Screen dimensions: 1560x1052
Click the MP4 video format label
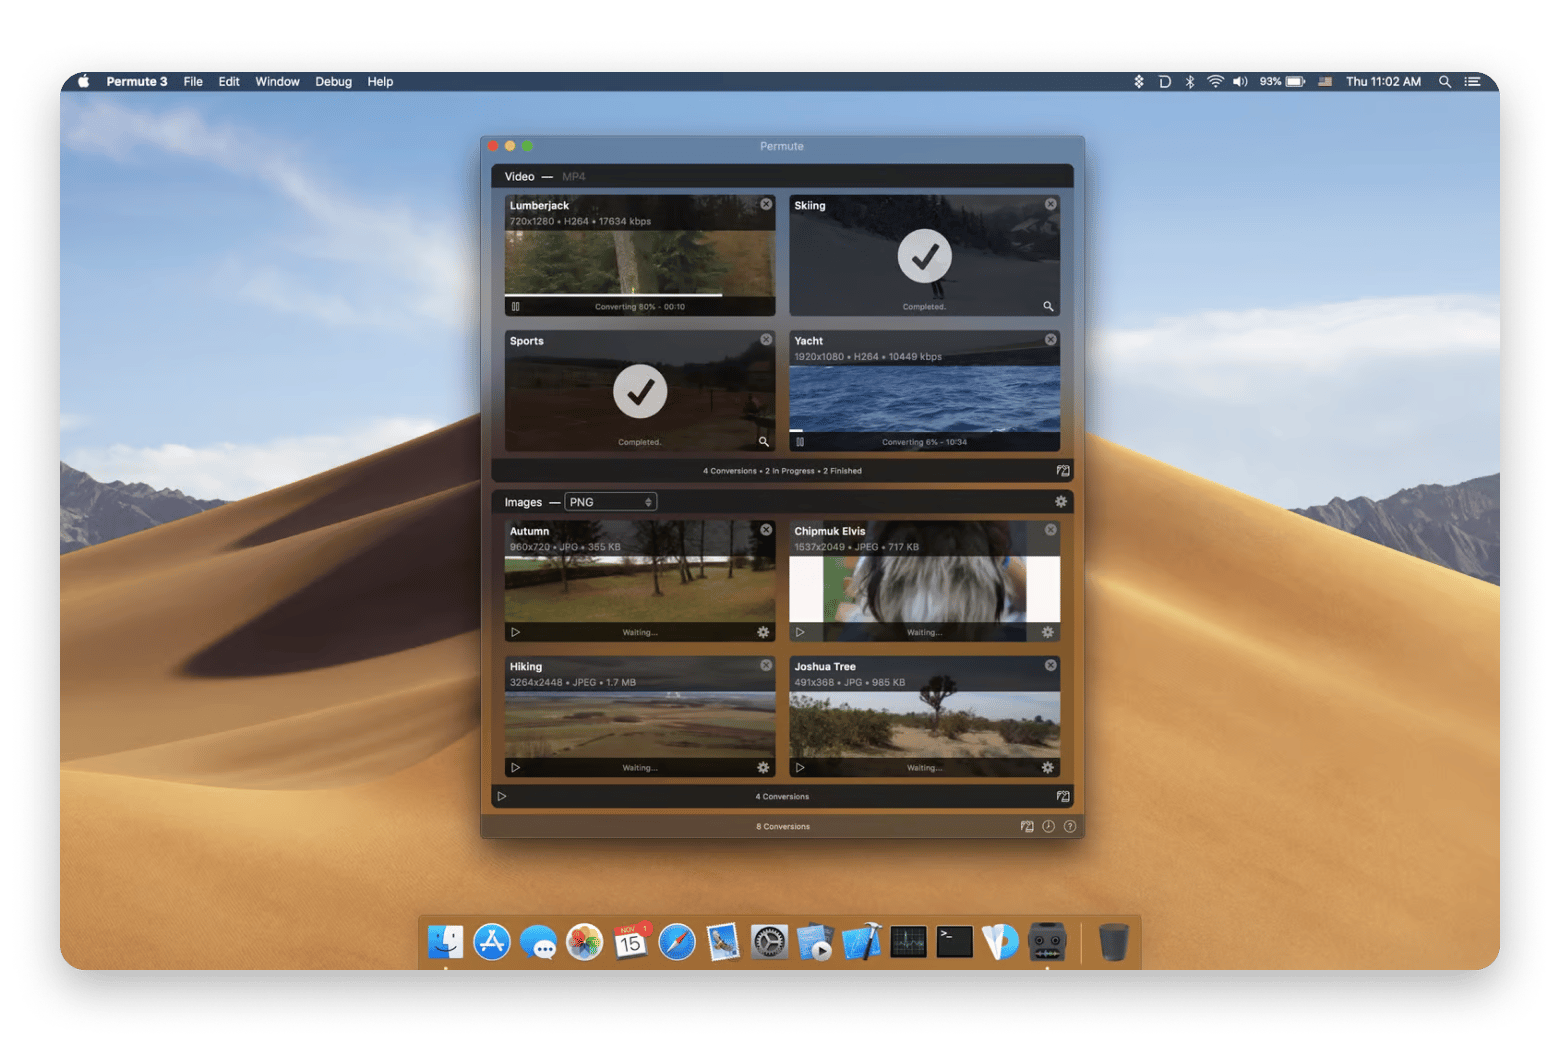tap(574, 177)
